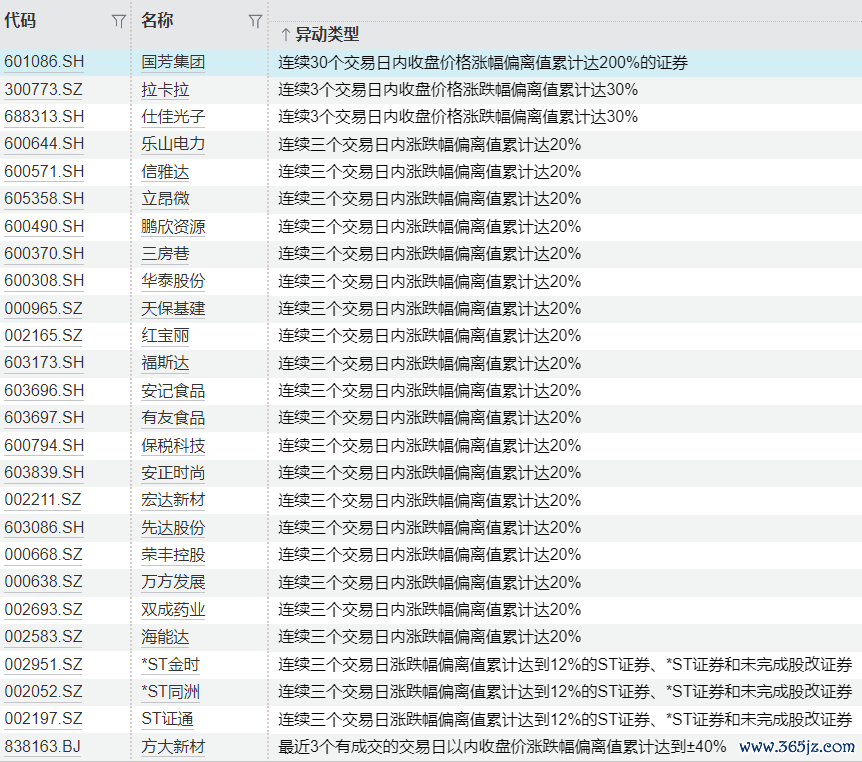The height and width of the screenshot is (762, 862).
Task: Open stock code 600490.SH
Action: pyautogui.click(x=44, y=227)
